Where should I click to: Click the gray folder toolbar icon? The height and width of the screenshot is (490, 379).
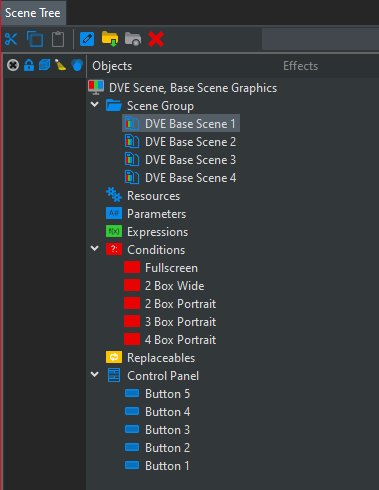(x=133, y=39)
